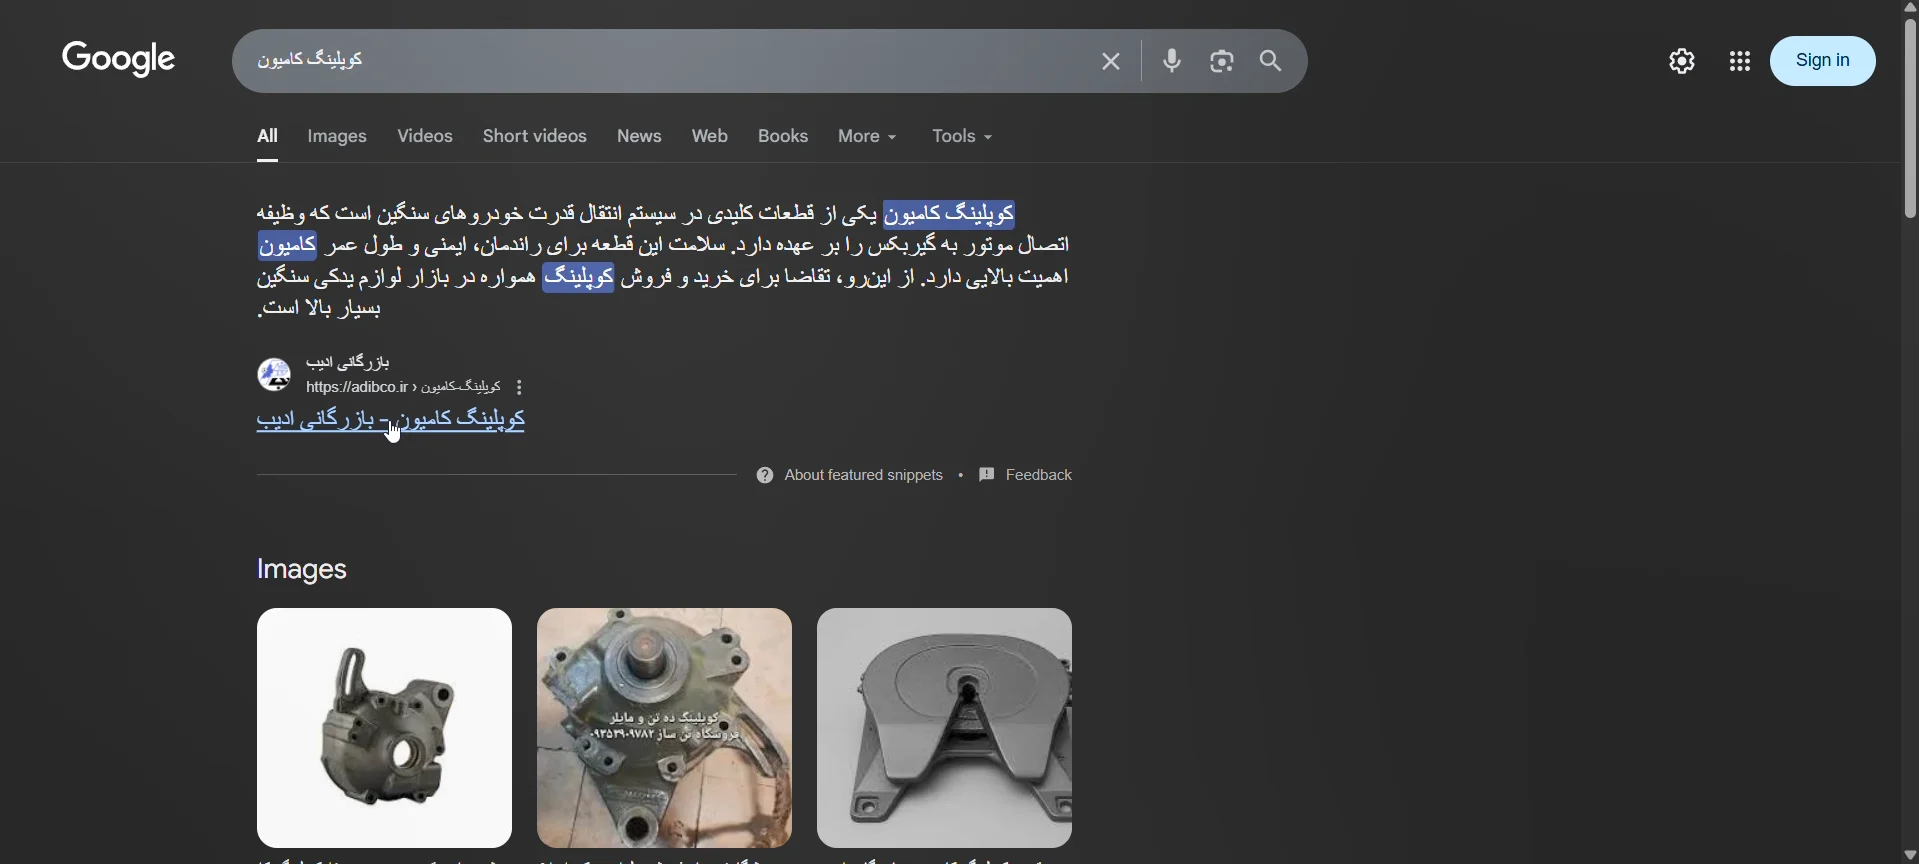Select the Short videos tab
This screenshot has height=864, width=1919.
pos(535,137)
